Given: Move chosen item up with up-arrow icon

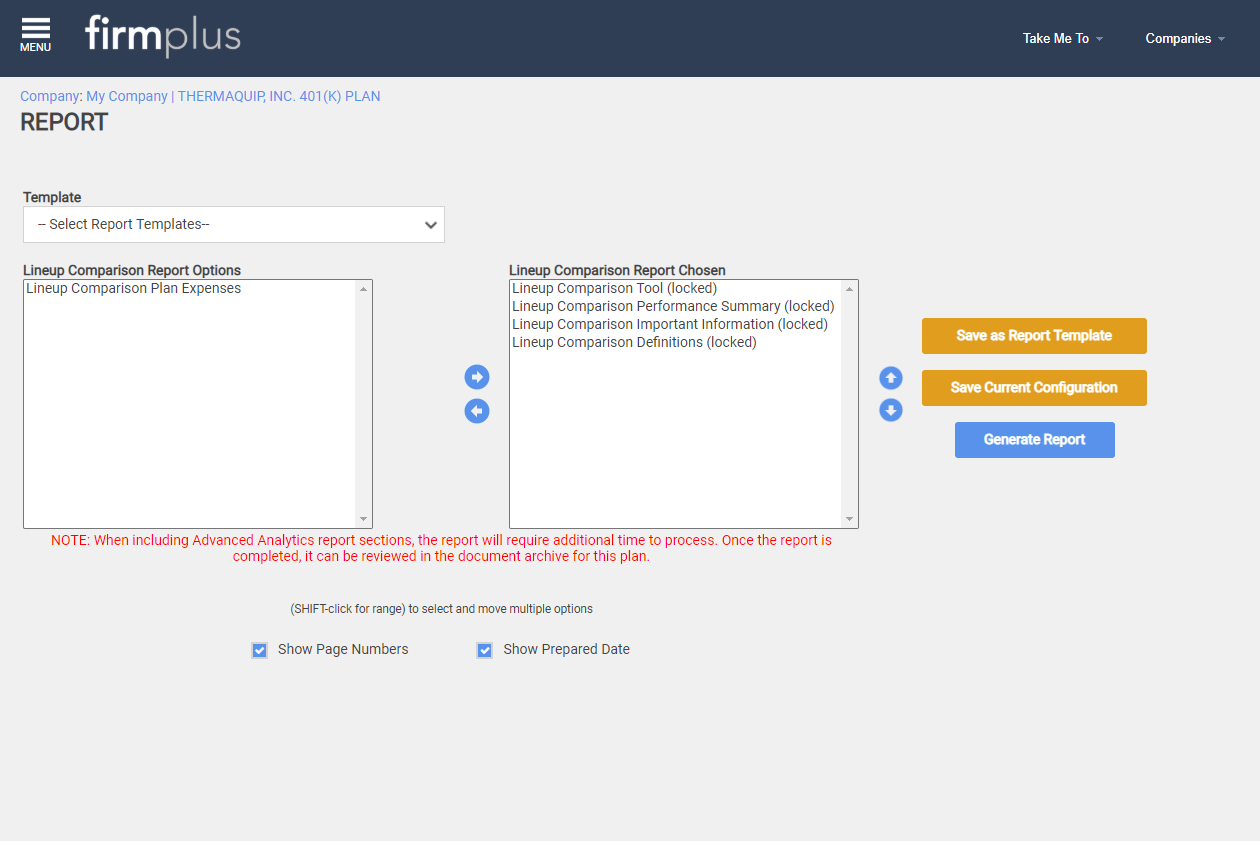Looking at the screenshot, I should pyautogui.click(x=891, y=378).
